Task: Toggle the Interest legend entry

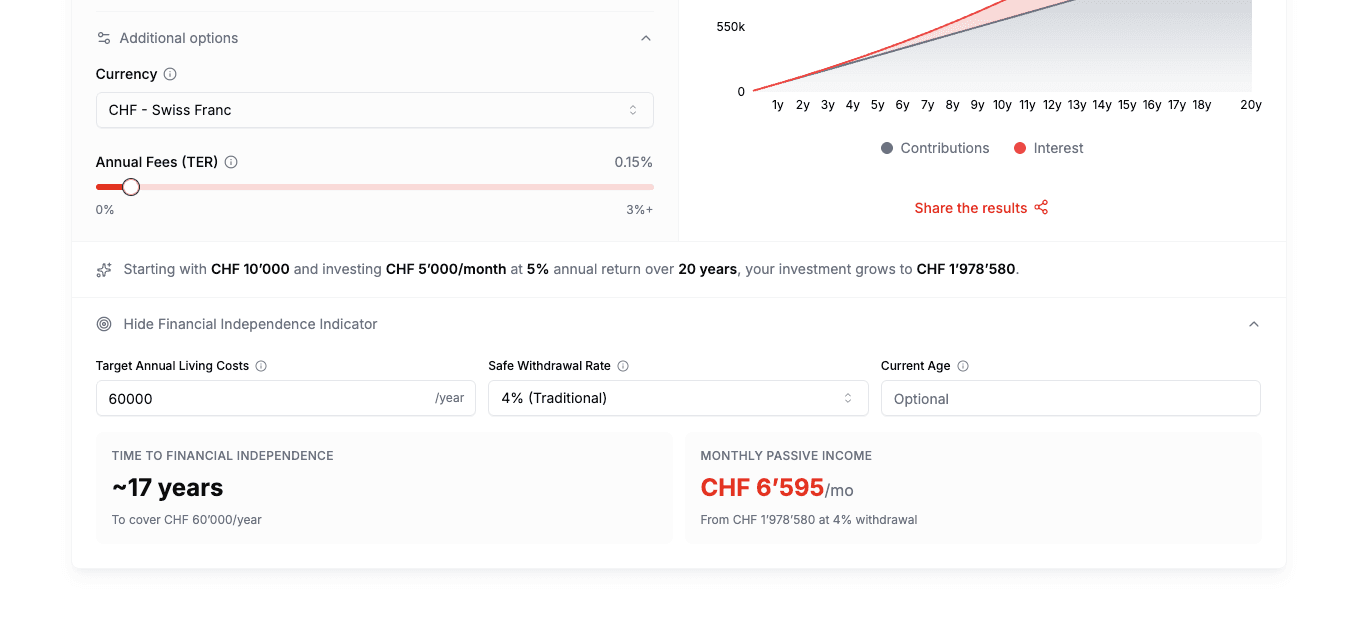Action: pos(1048,147)
